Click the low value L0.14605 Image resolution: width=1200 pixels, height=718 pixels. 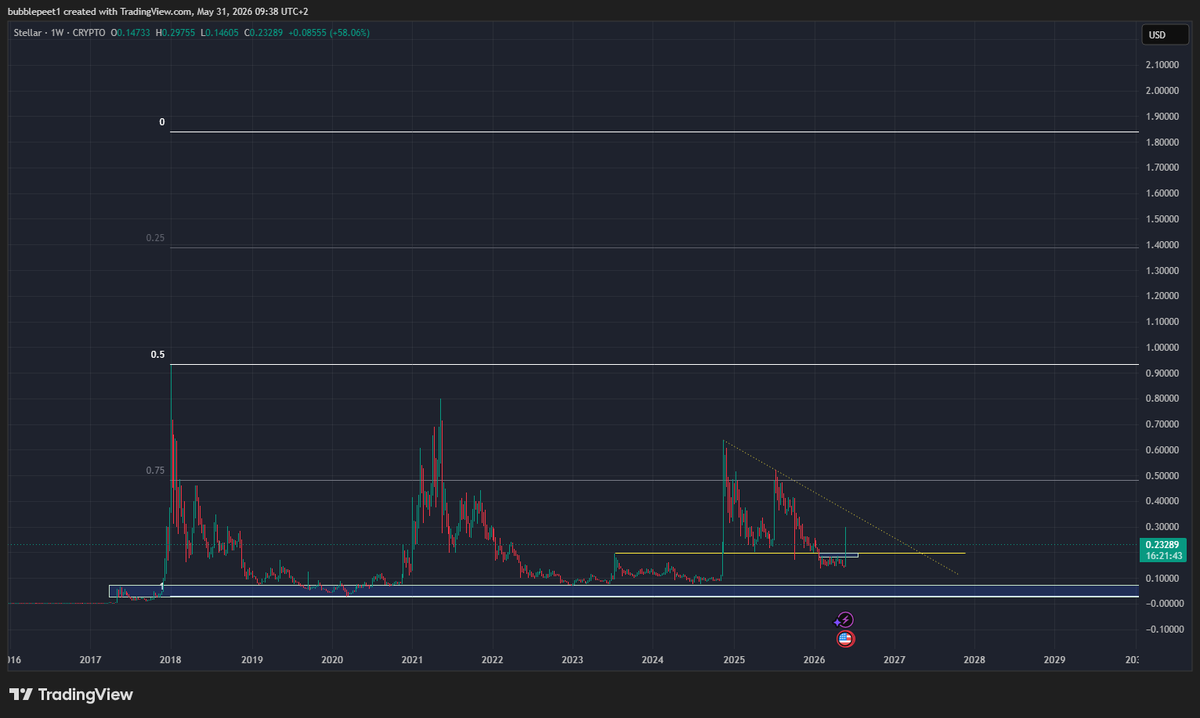pos(220,33)
